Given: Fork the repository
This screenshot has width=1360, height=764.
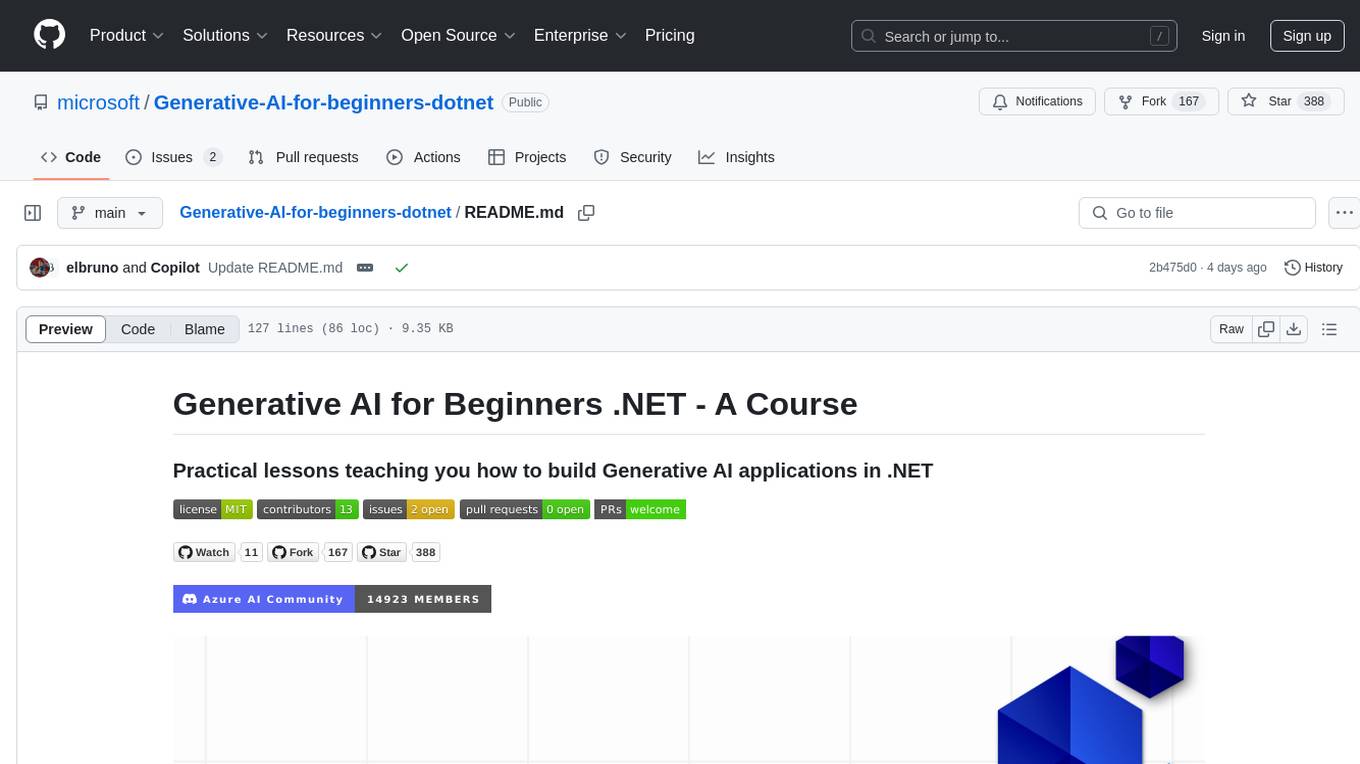Looking at the screenshot, I should pyautogui.click(x=1161, y=102).
